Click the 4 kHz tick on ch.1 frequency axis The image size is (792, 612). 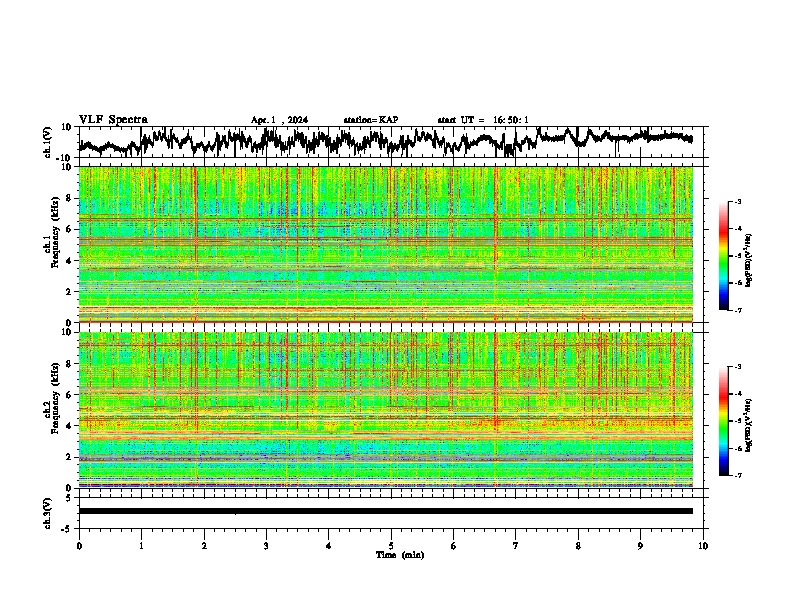point(70,261)
